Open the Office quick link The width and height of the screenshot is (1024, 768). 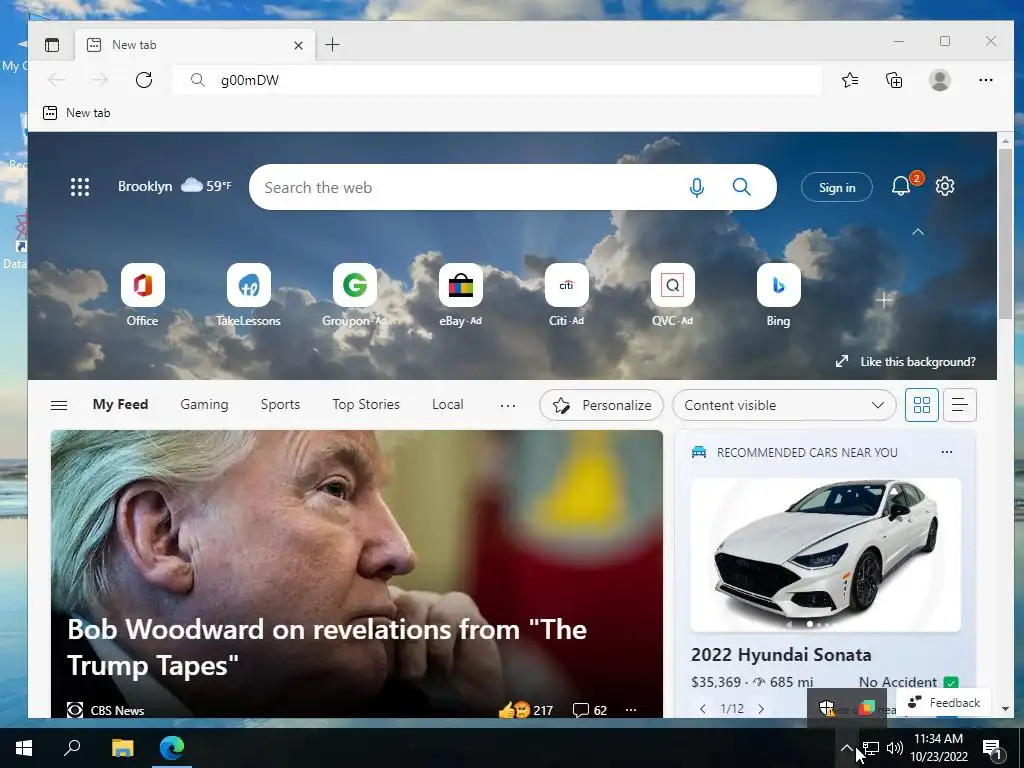[x=142, y=295]
